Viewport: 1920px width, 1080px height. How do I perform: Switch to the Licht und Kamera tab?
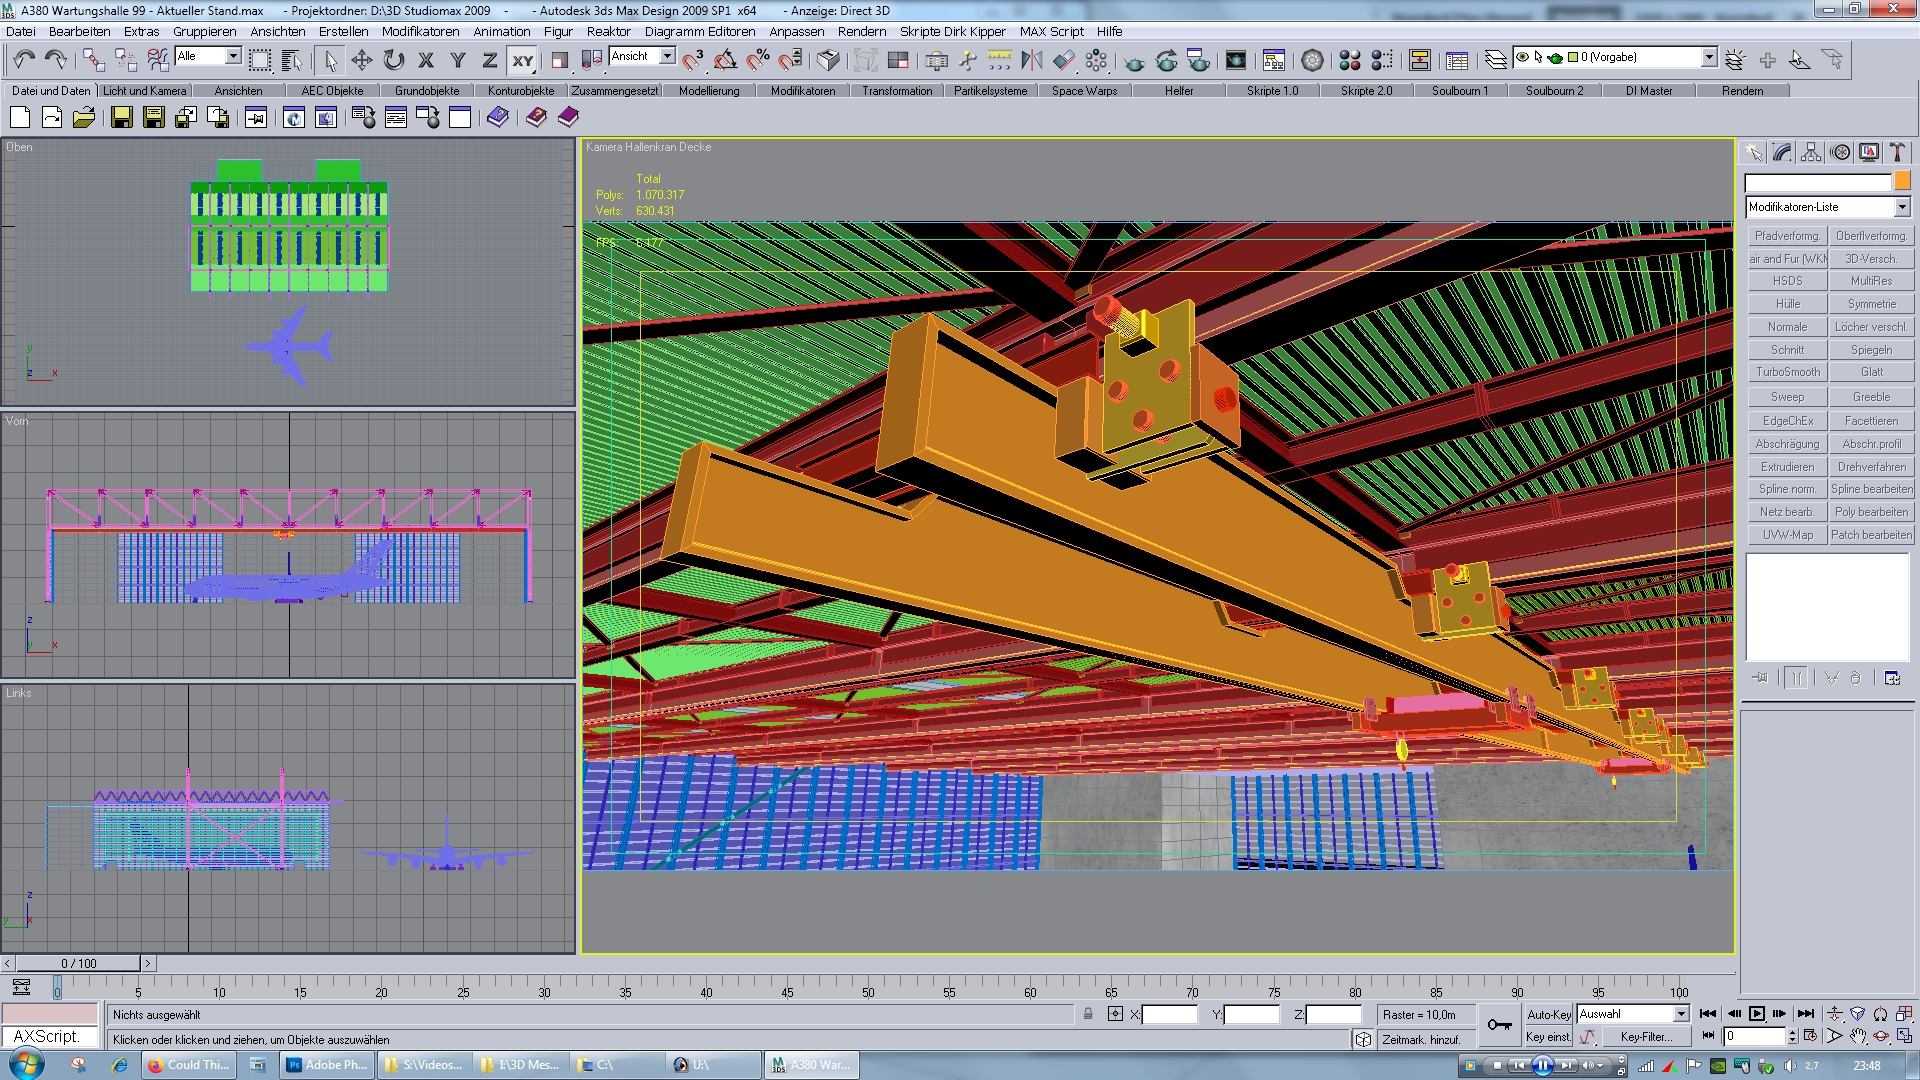tap(145, 91)
